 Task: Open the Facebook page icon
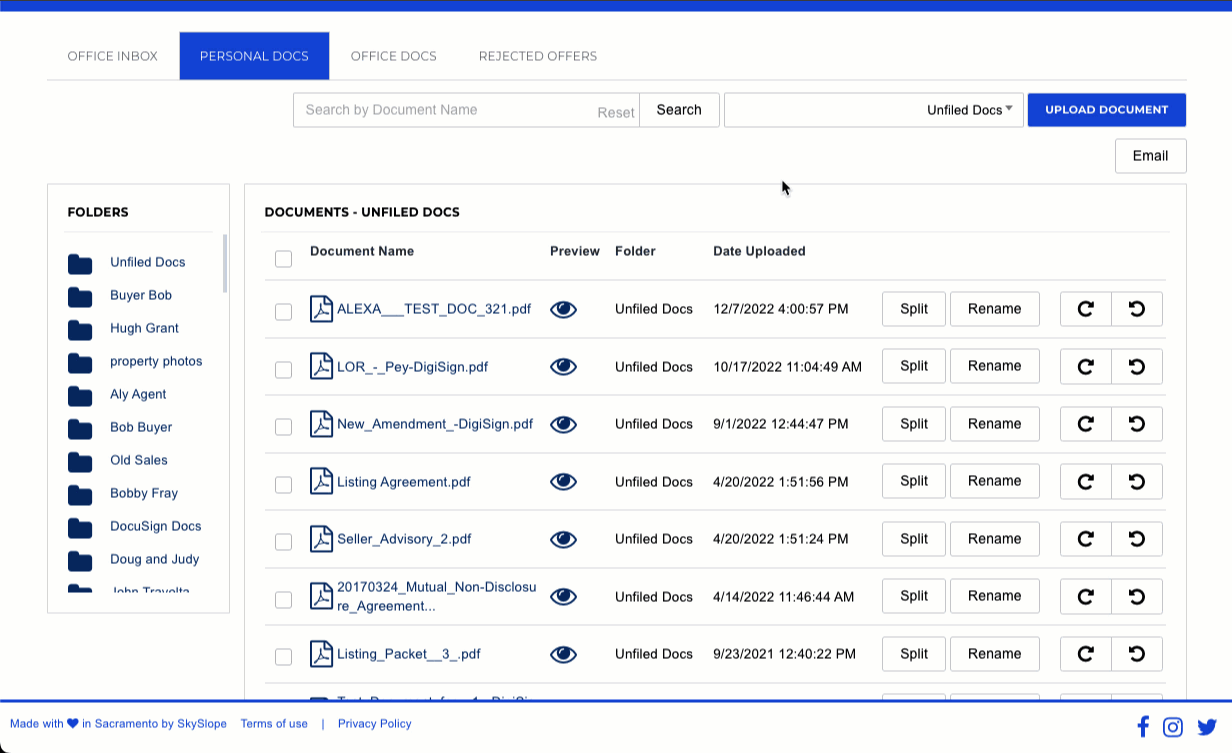tap(1143, 727)
